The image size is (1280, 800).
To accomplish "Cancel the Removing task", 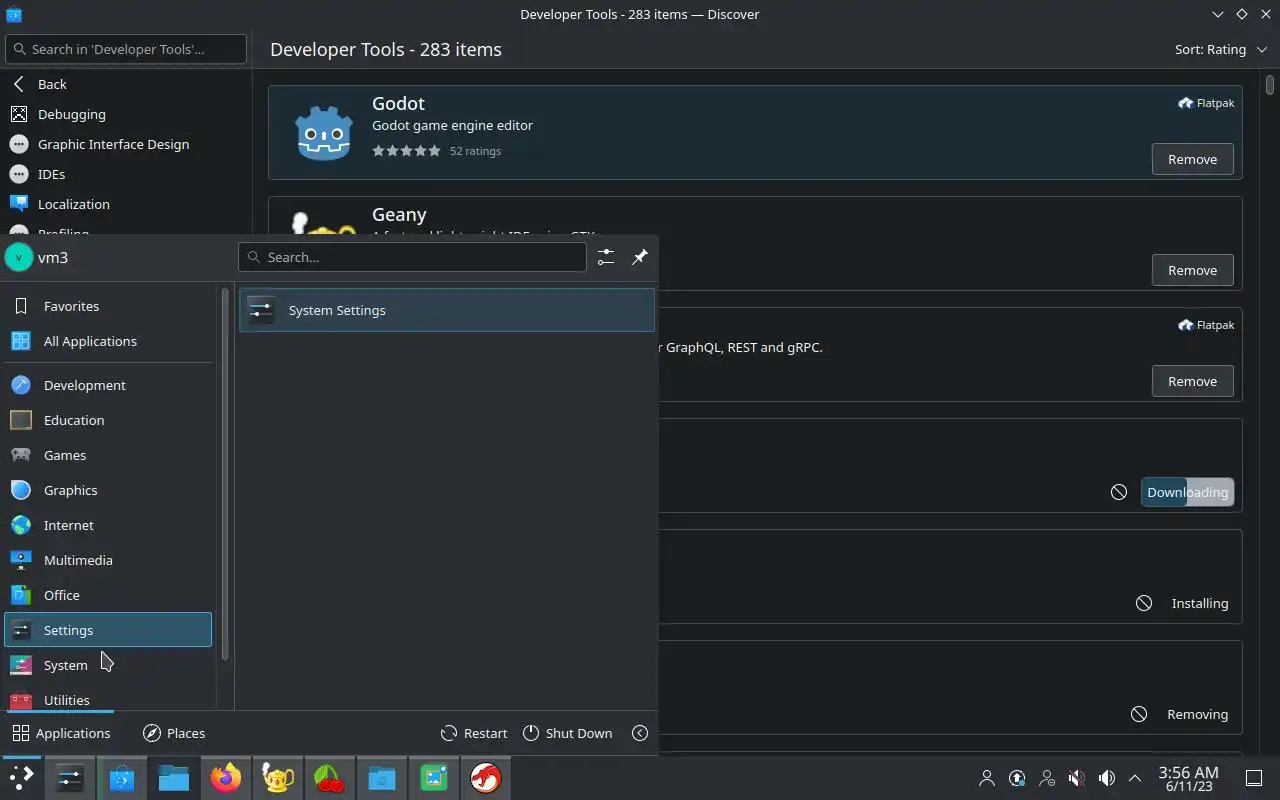I will click(1139, 714).
